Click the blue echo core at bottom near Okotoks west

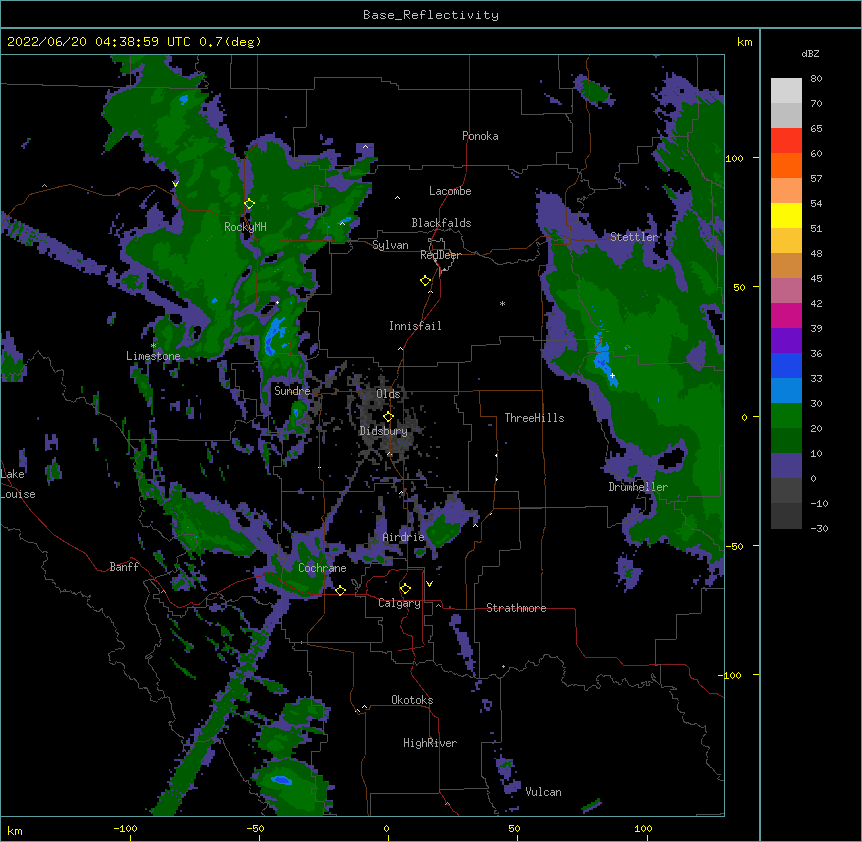coord(281,780)
